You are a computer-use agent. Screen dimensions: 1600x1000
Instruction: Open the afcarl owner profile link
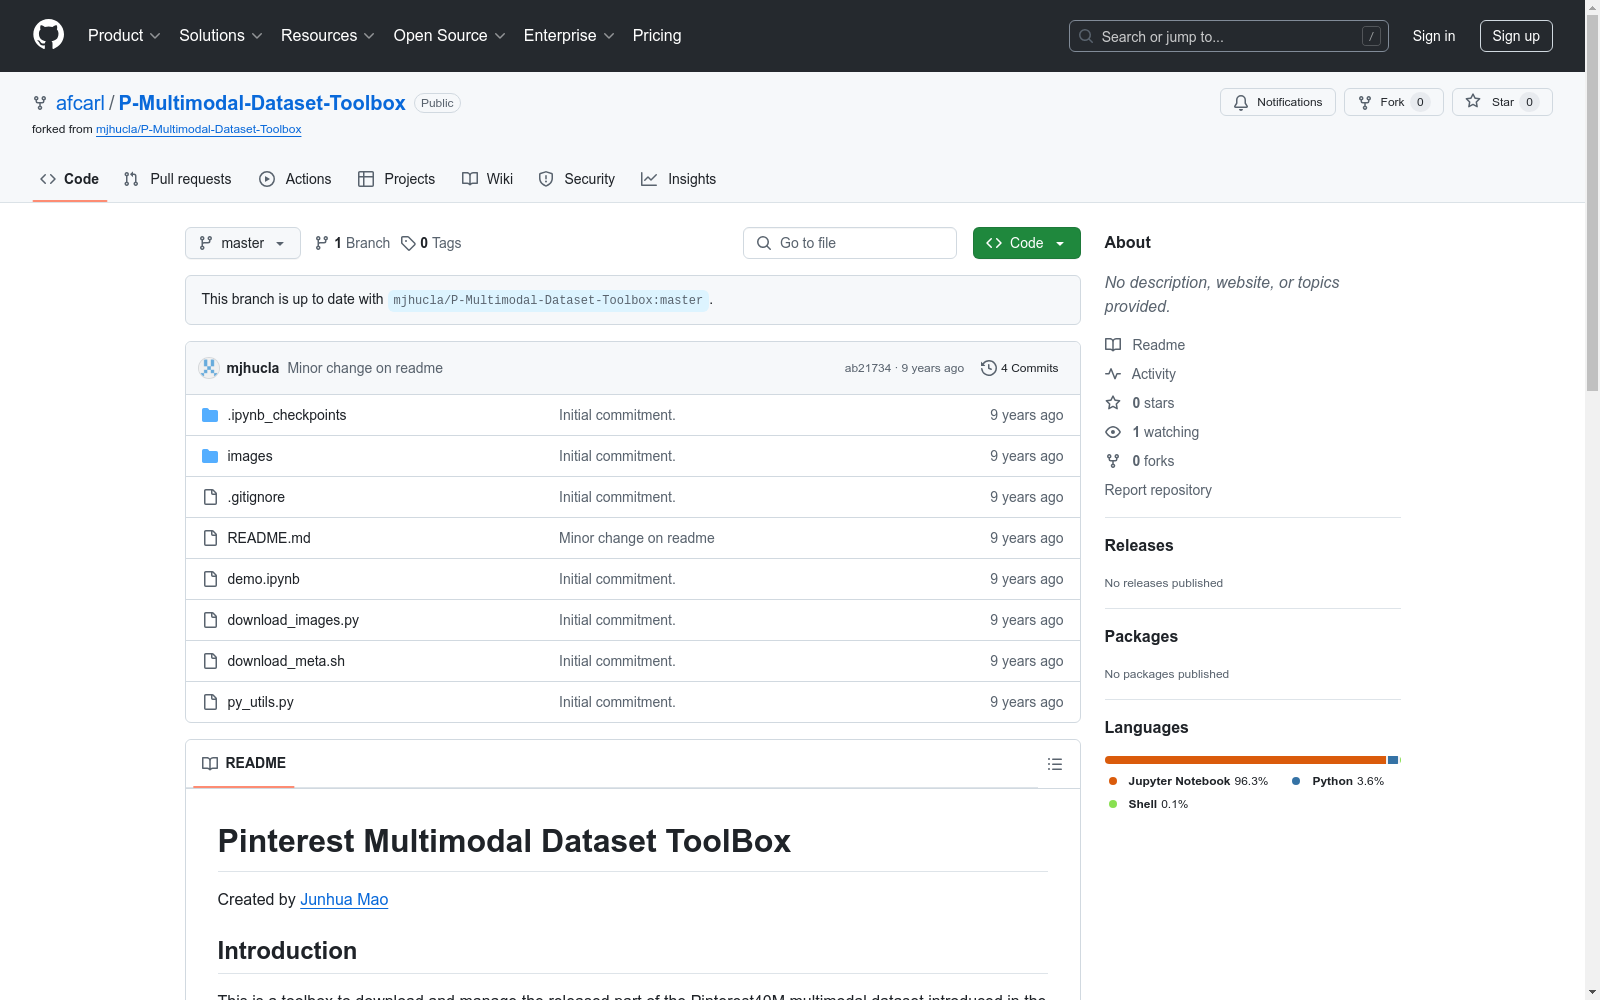(80, 103)
